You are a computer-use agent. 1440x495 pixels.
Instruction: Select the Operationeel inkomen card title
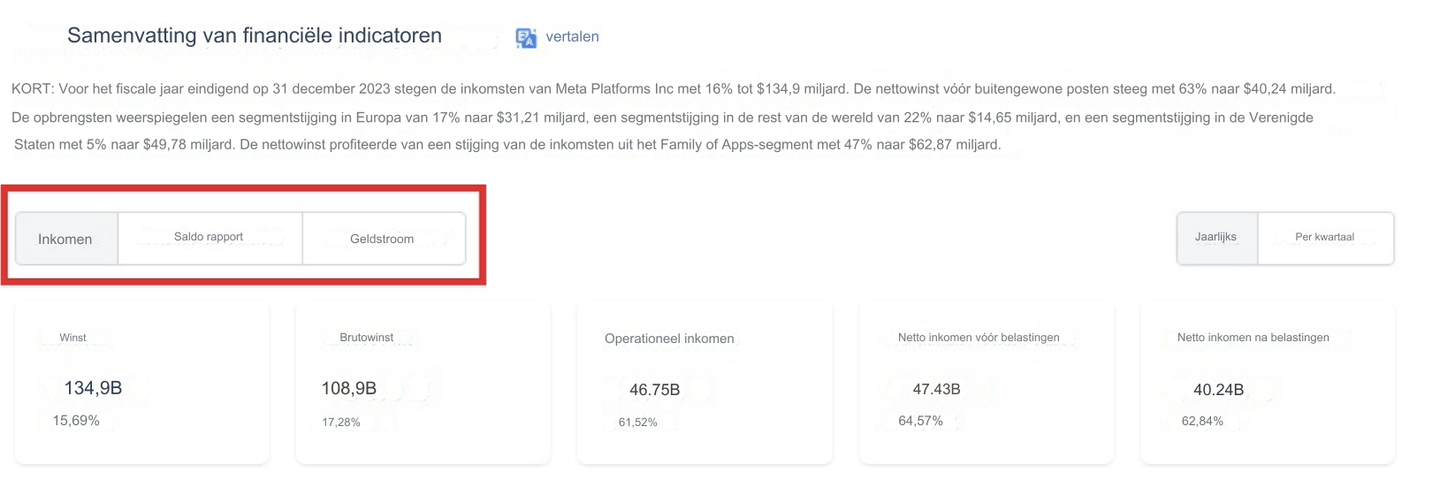click(x=669, y=339)
